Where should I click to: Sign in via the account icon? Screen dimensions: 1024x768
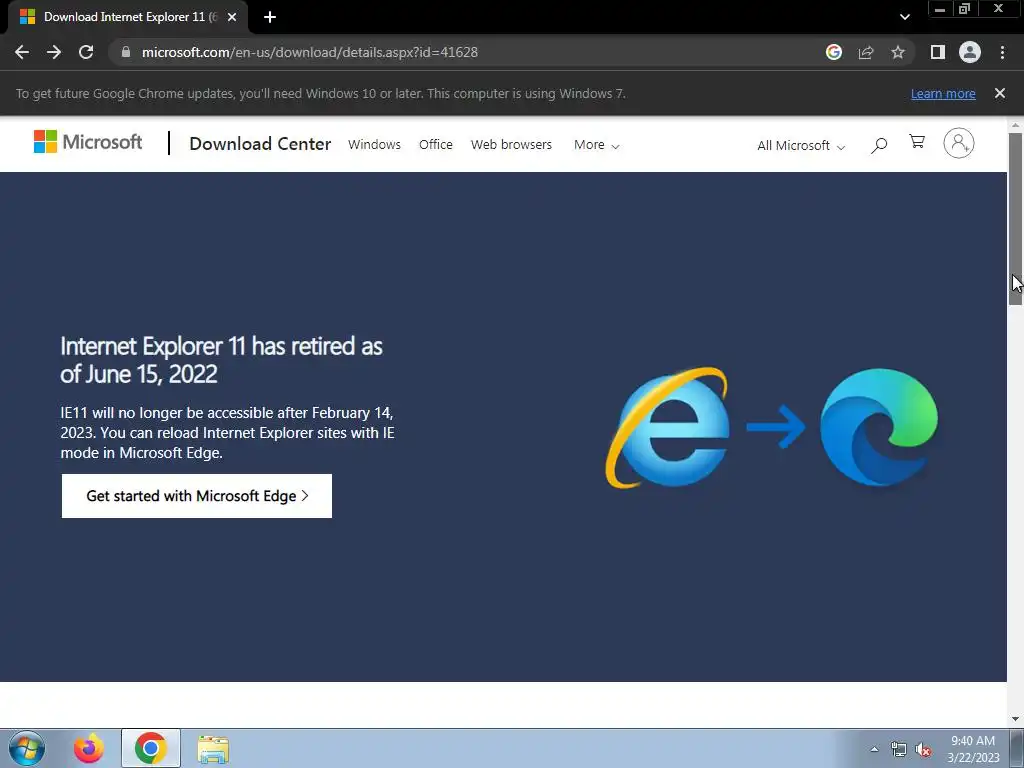(x=959, y=143)
